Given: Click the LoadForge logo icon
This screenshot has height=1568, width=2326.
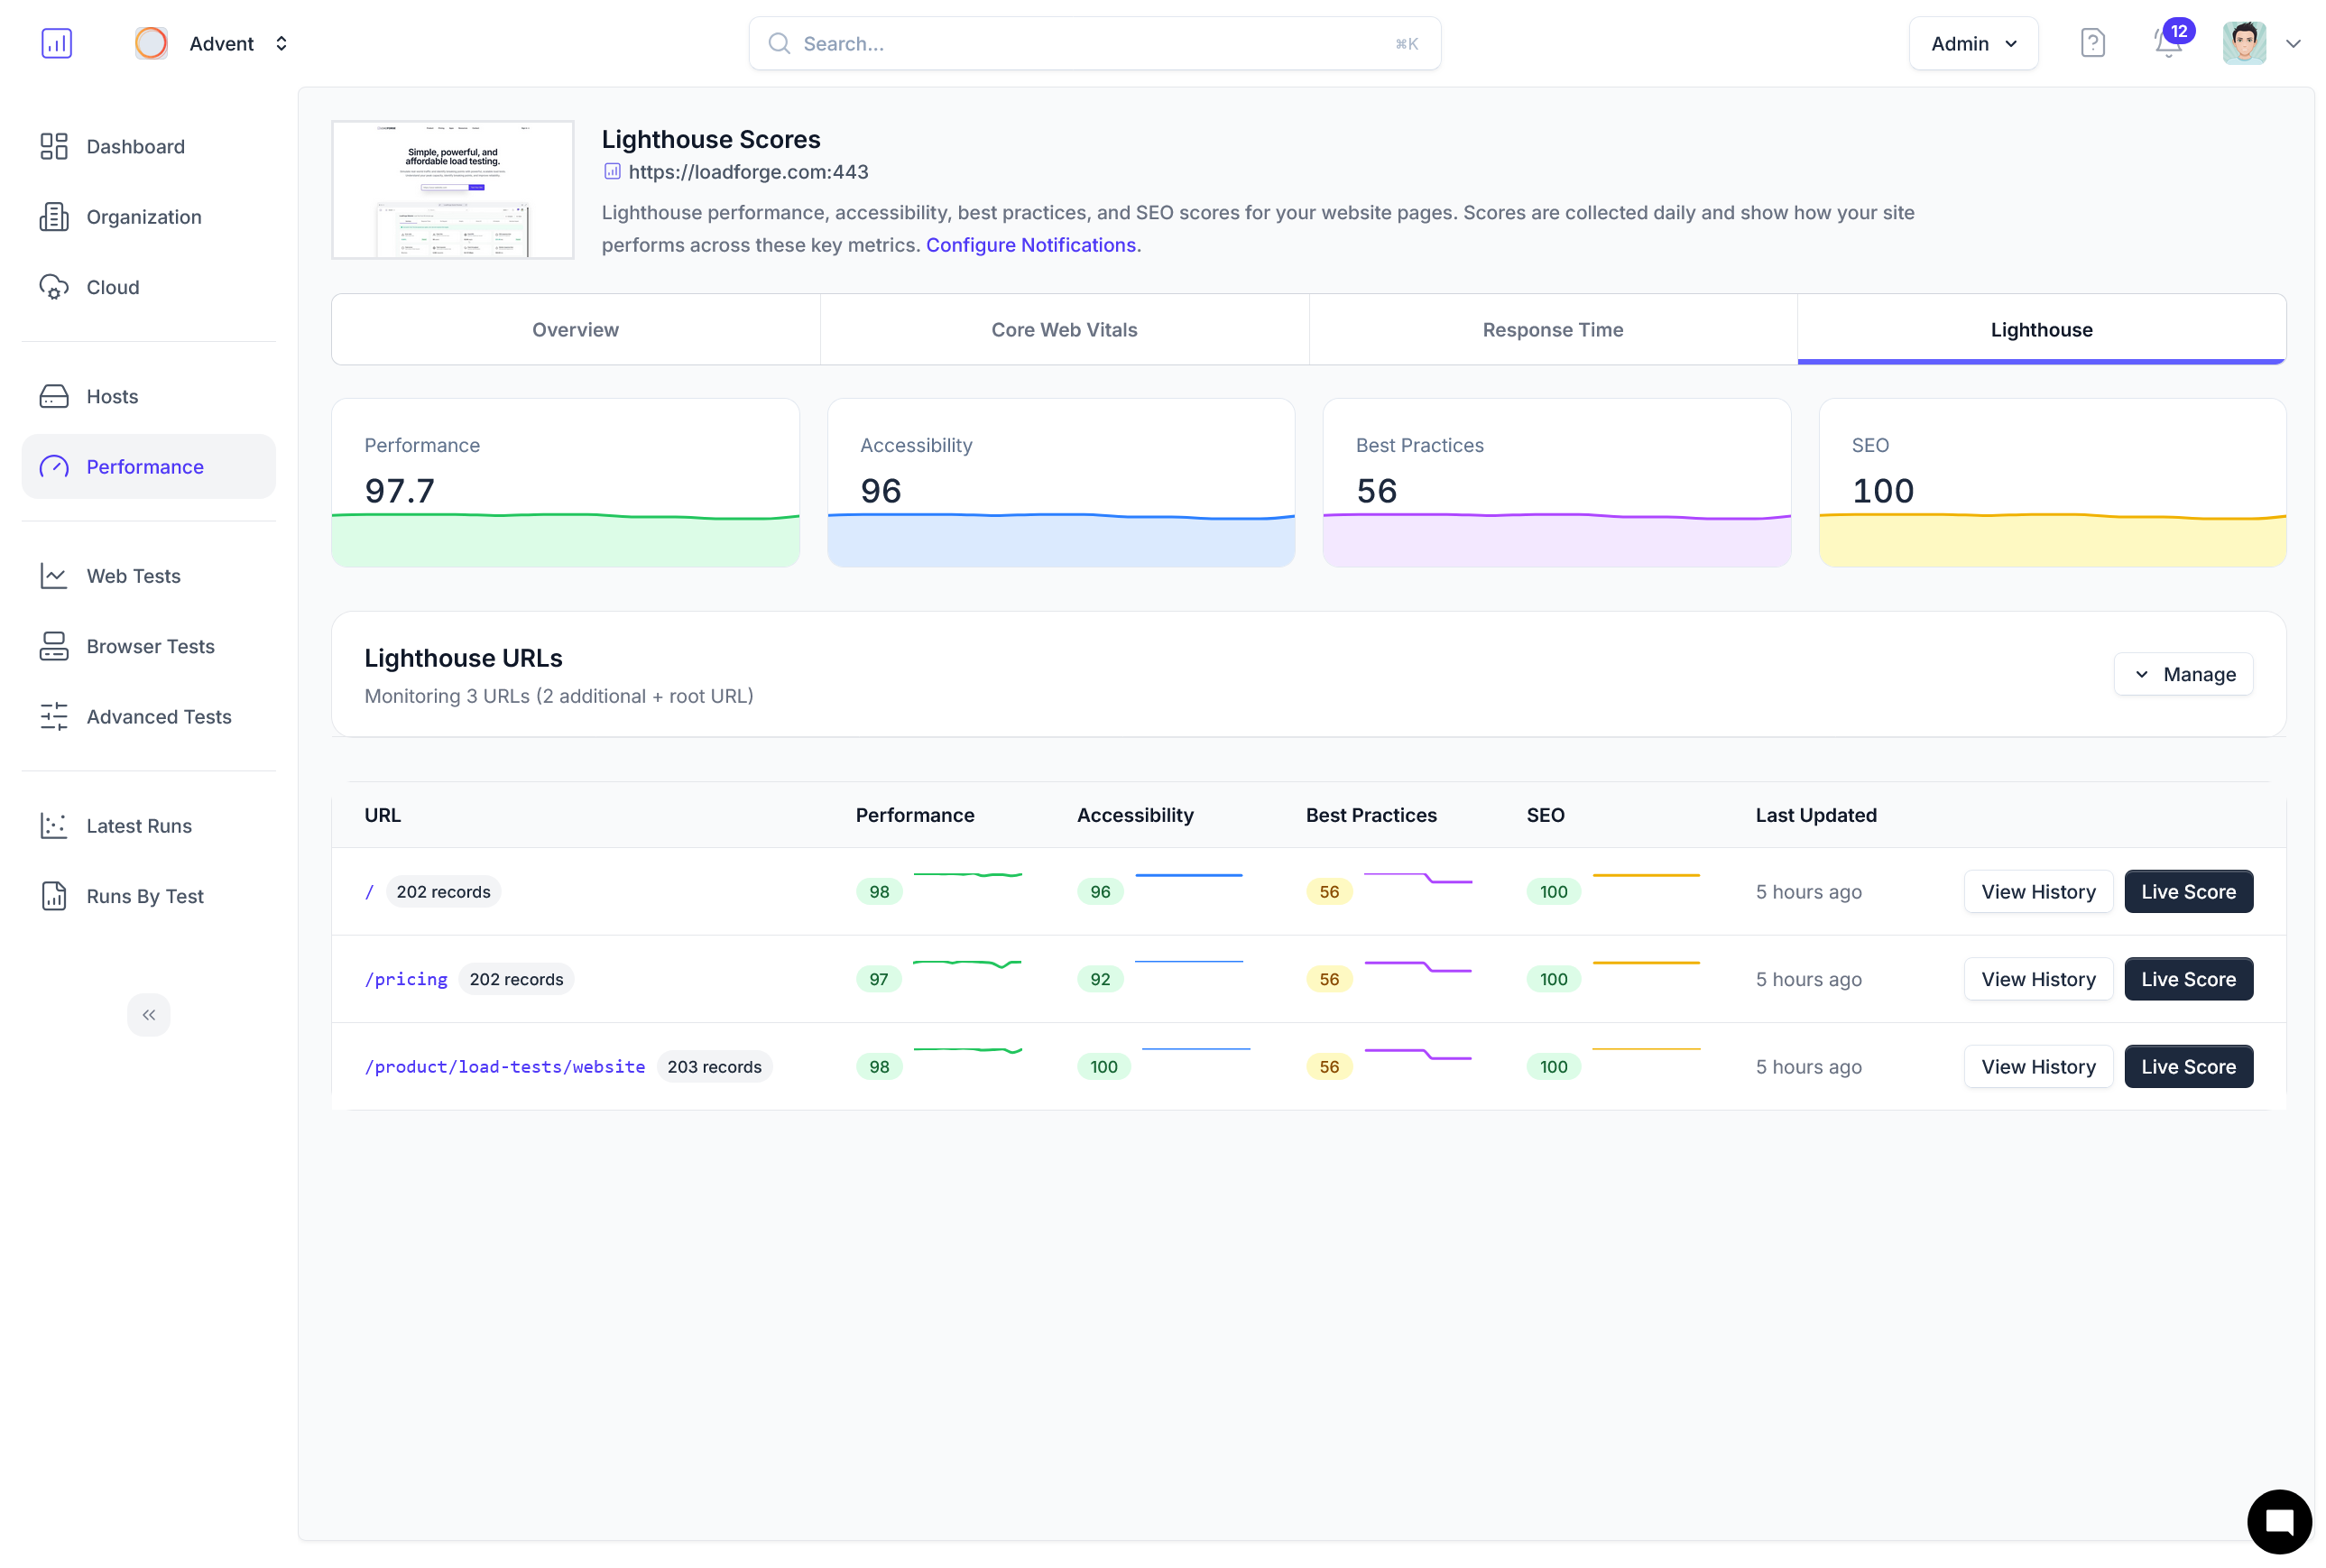Looking at the screenshot, I should (x=56, y=43).
